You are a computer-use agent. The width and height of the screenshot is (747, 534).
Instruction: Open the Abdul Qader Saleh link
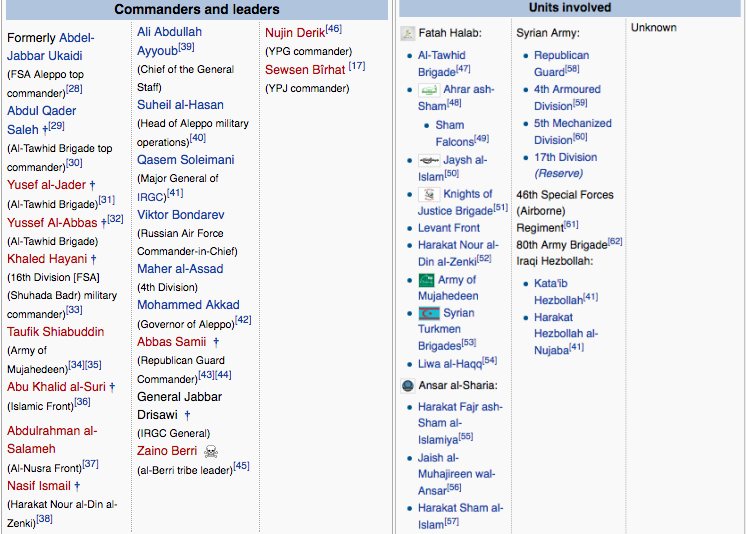41,120
